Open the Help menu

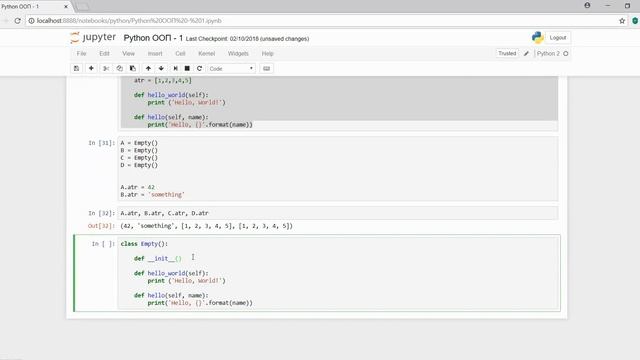click(x=267, y=53)
